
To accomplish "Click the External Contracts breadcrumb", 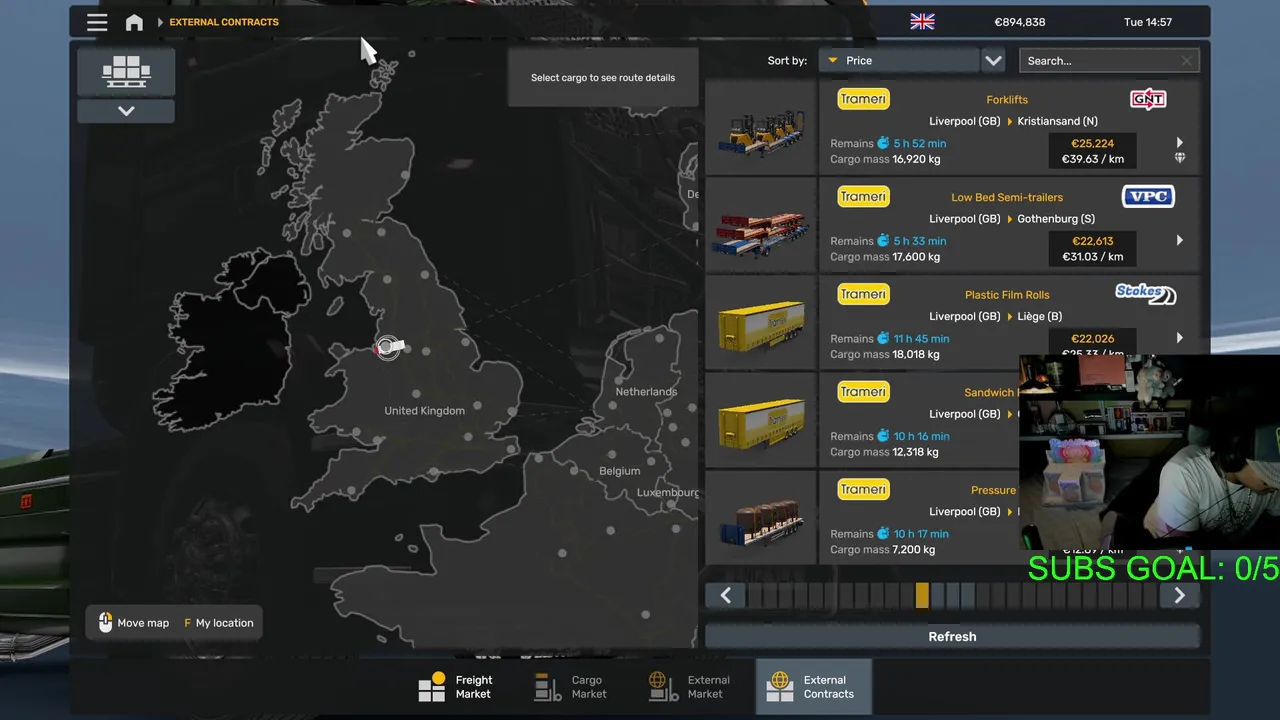I will tap(224, 22).
